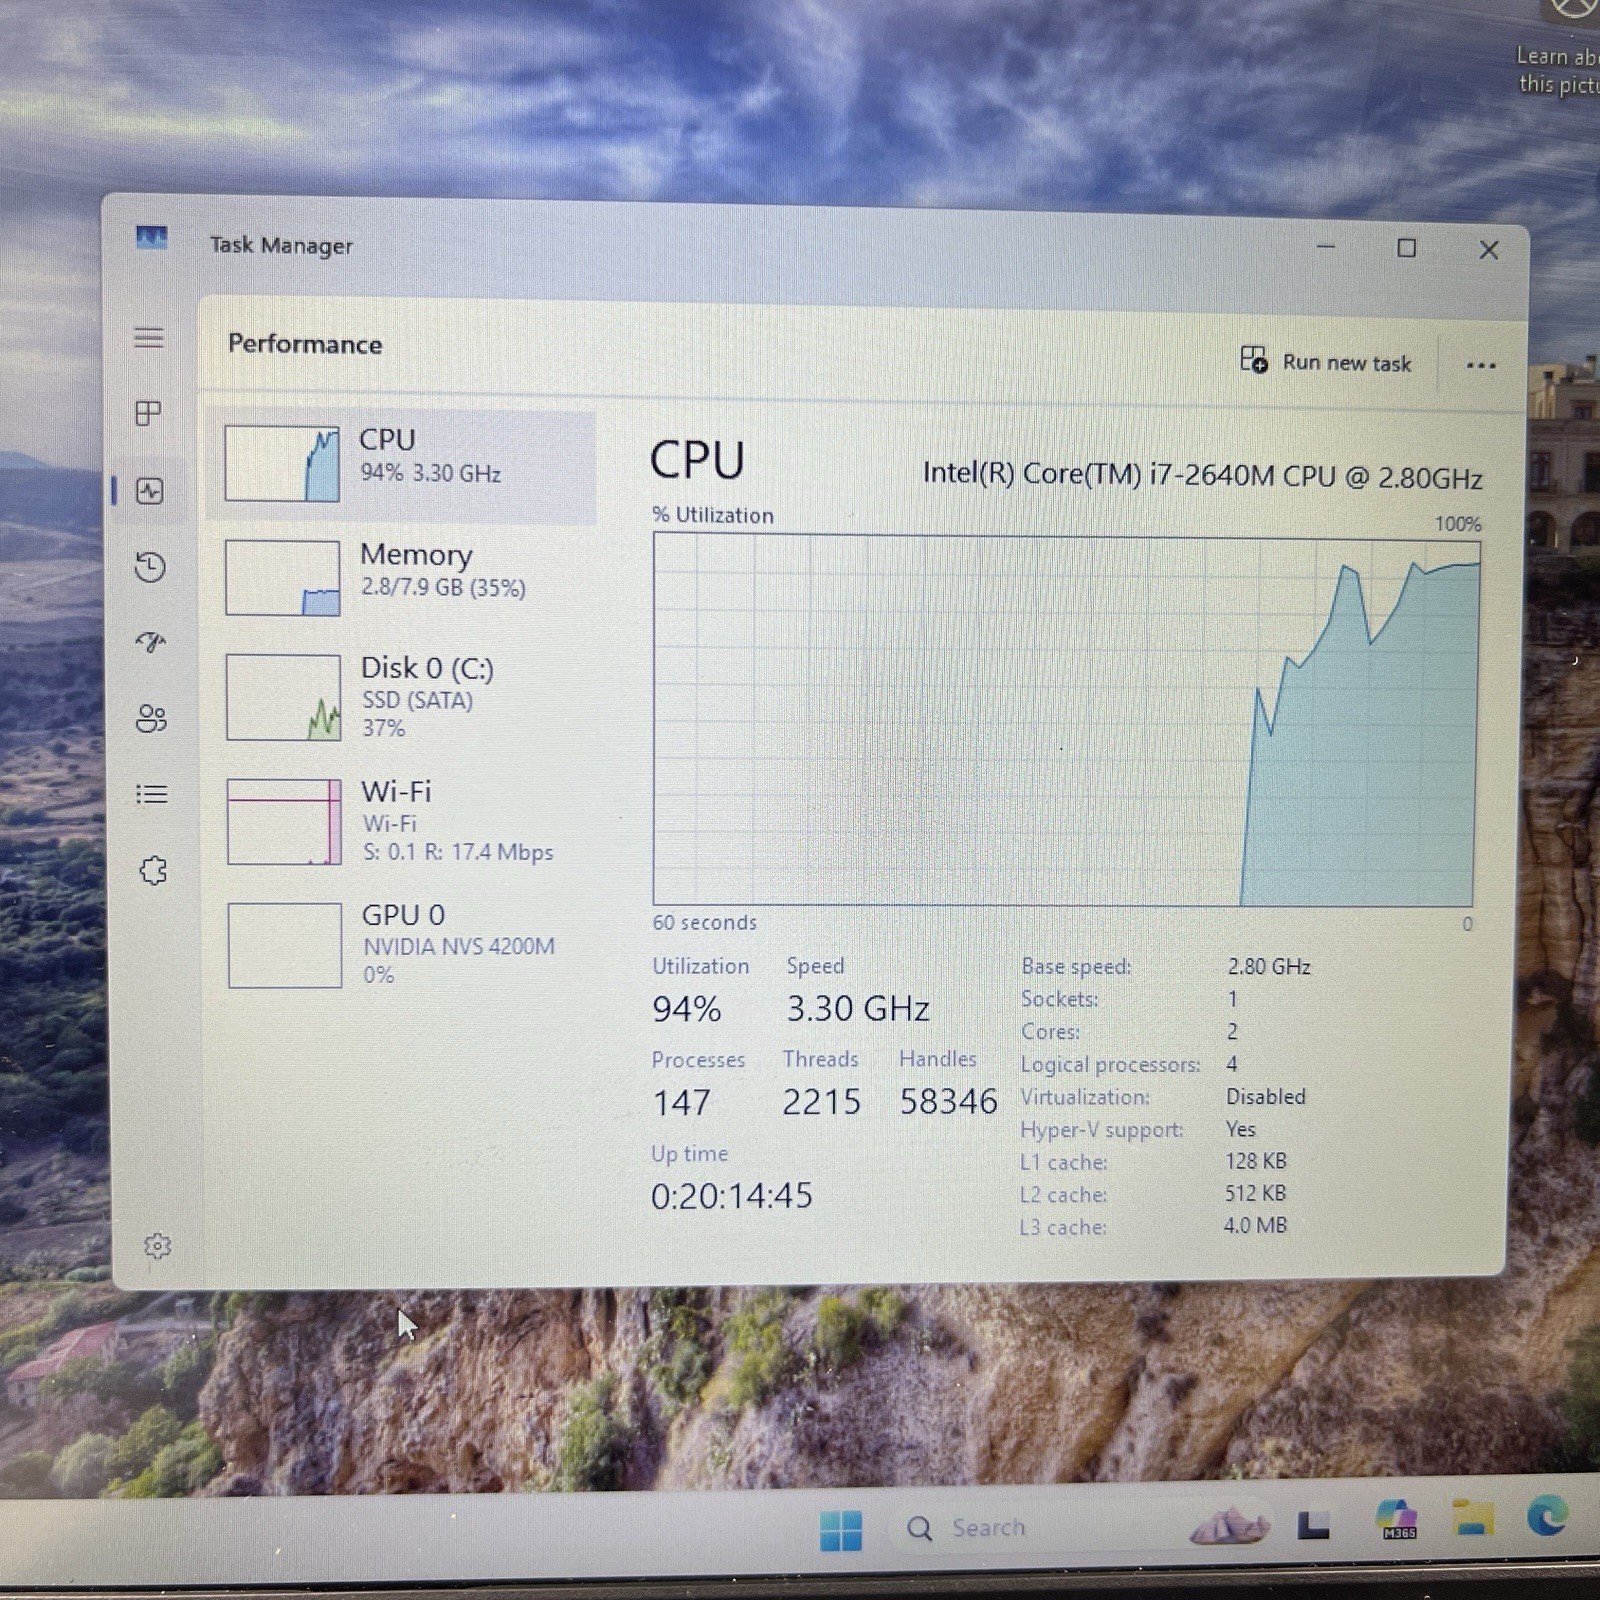Click the base speed value 2.80 GHz
The width and height of the screenshot is (1600, 1600).
(1269, 966)
